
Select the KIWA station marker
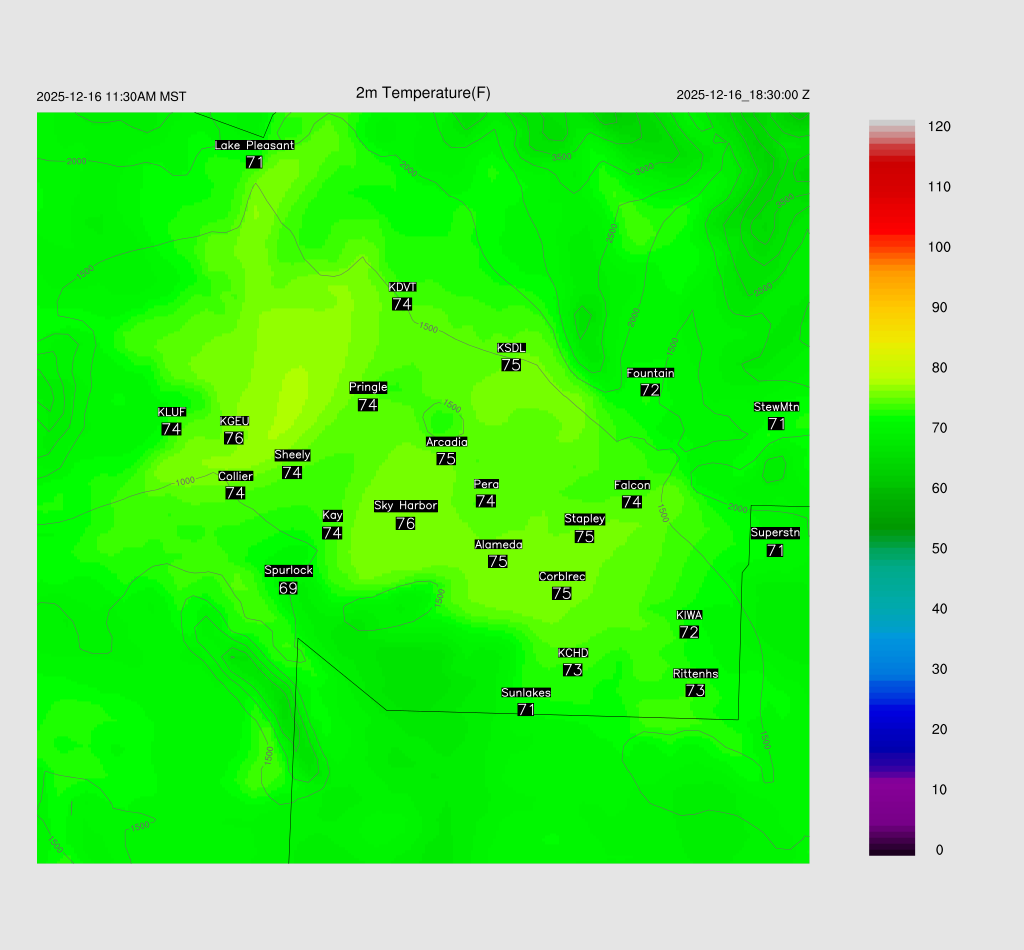tap(689, 624)
